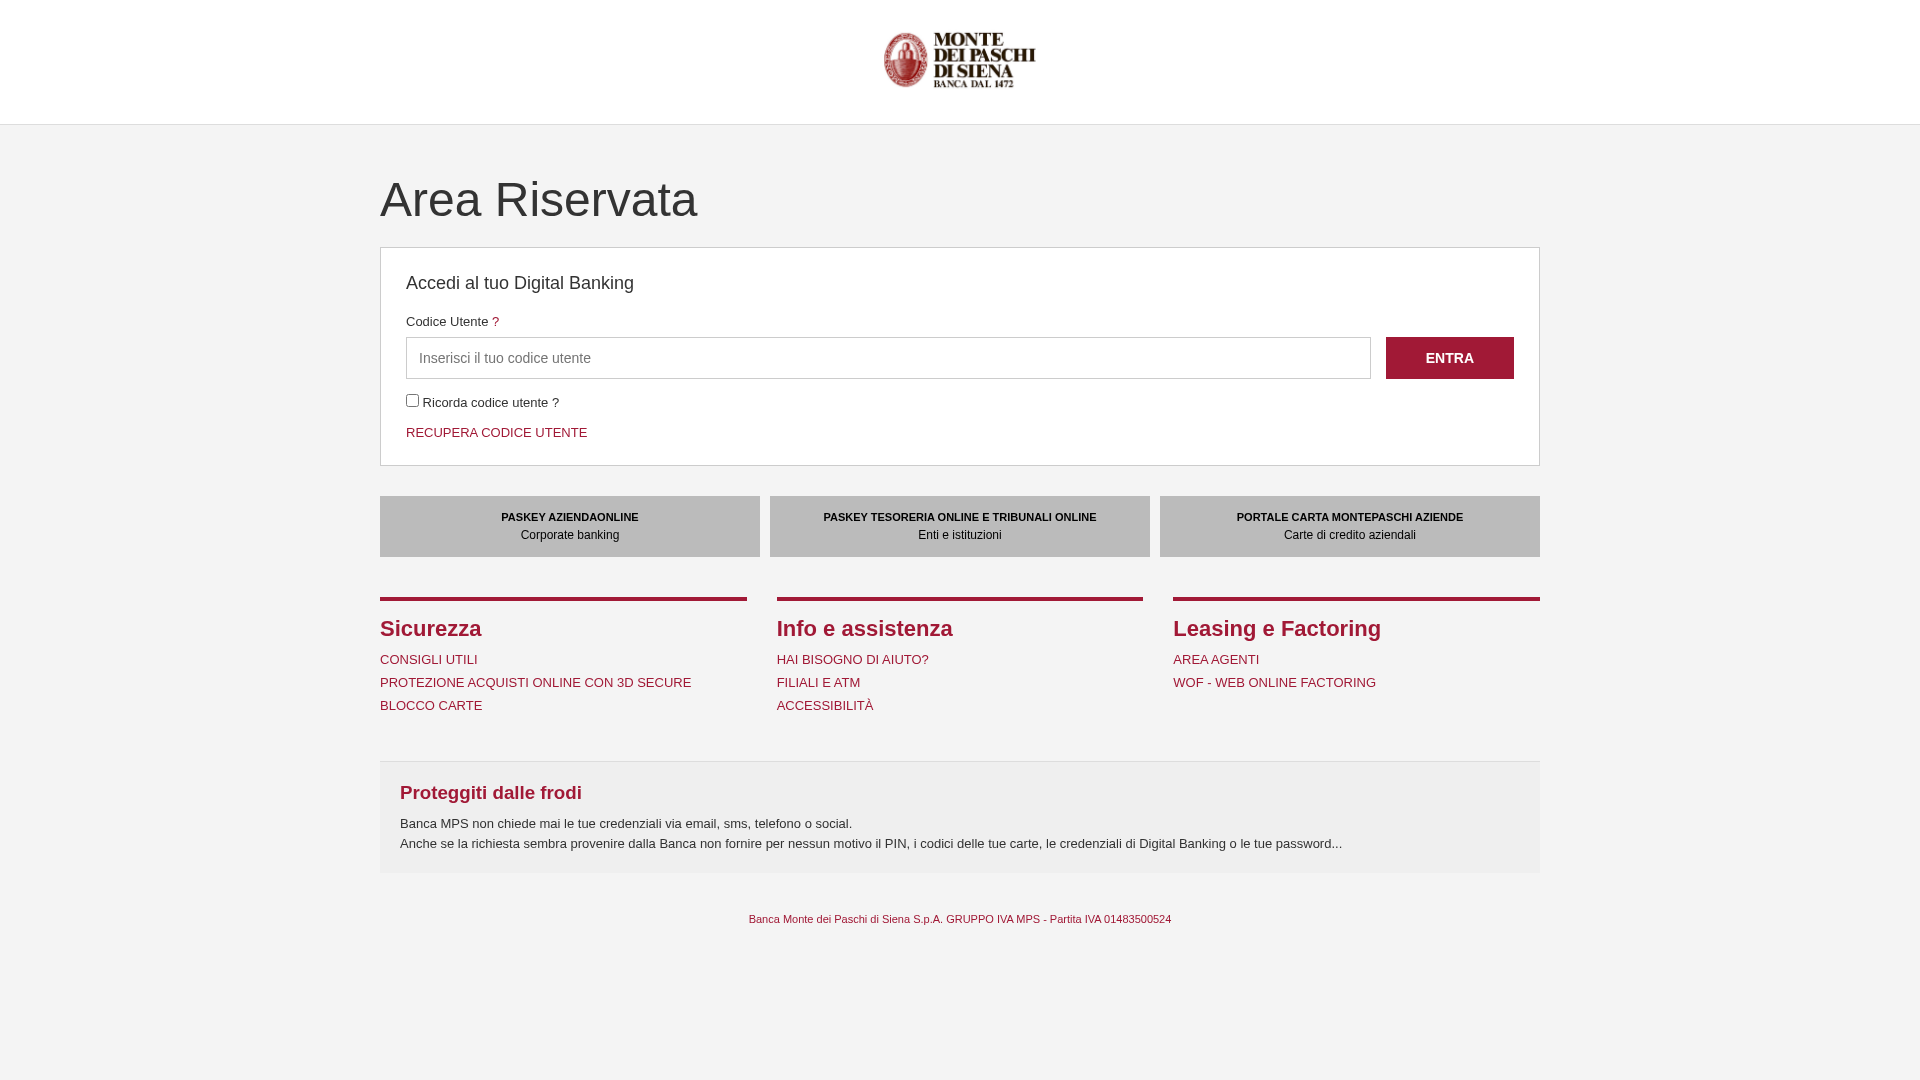Click the Proteggiti dalle frodi heading
Image resolution: width=1920 pixels, height=1080 pixels.
pyautogui.click(x=491, y=793)
